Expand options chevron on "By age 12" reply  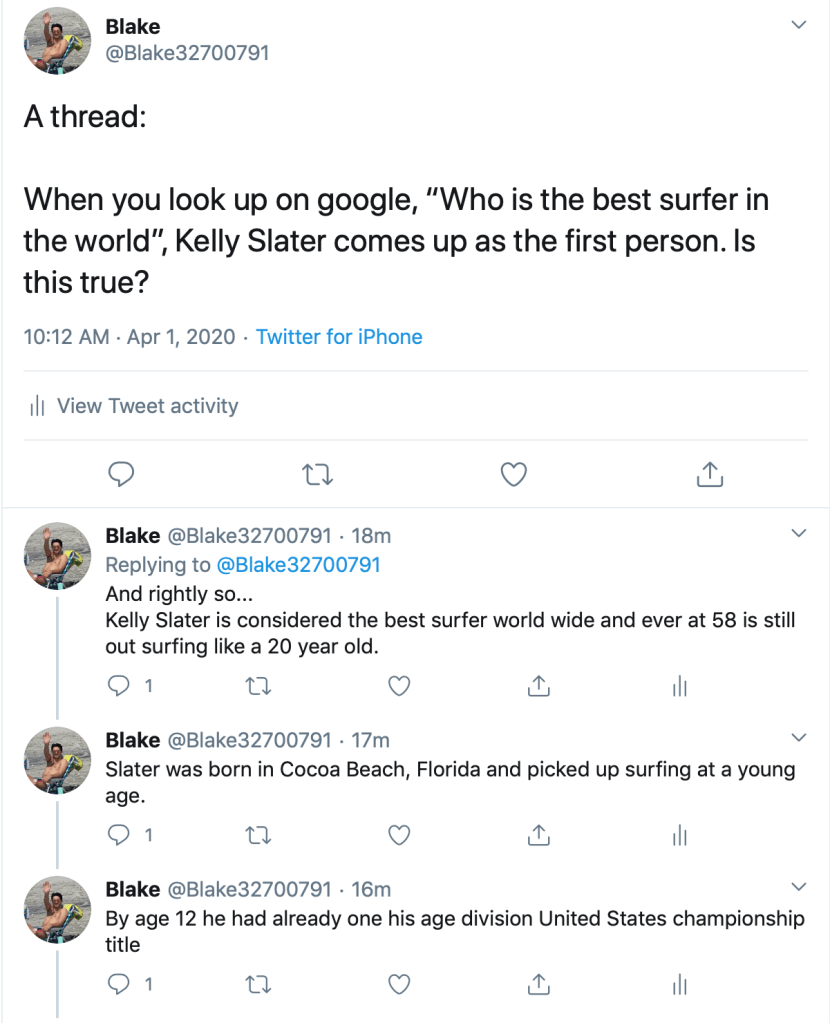[798, 887]
